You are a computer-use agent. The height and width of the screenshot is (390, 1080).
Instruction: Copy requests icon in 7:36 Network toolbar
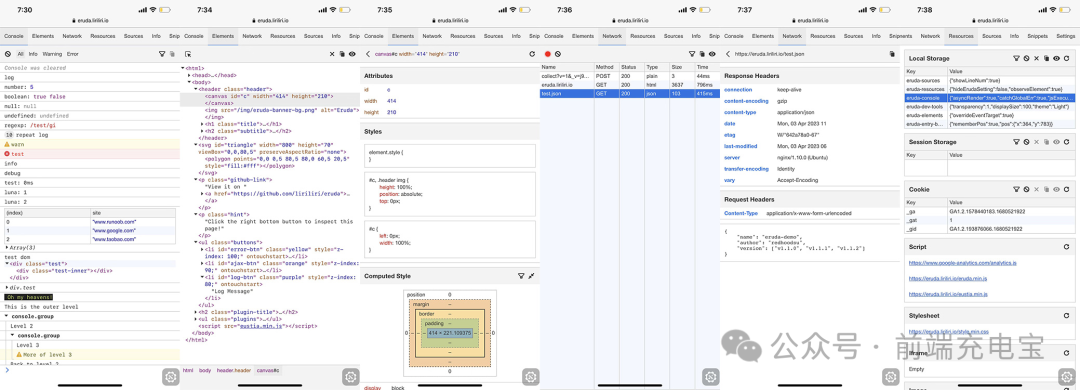point(702,53)
